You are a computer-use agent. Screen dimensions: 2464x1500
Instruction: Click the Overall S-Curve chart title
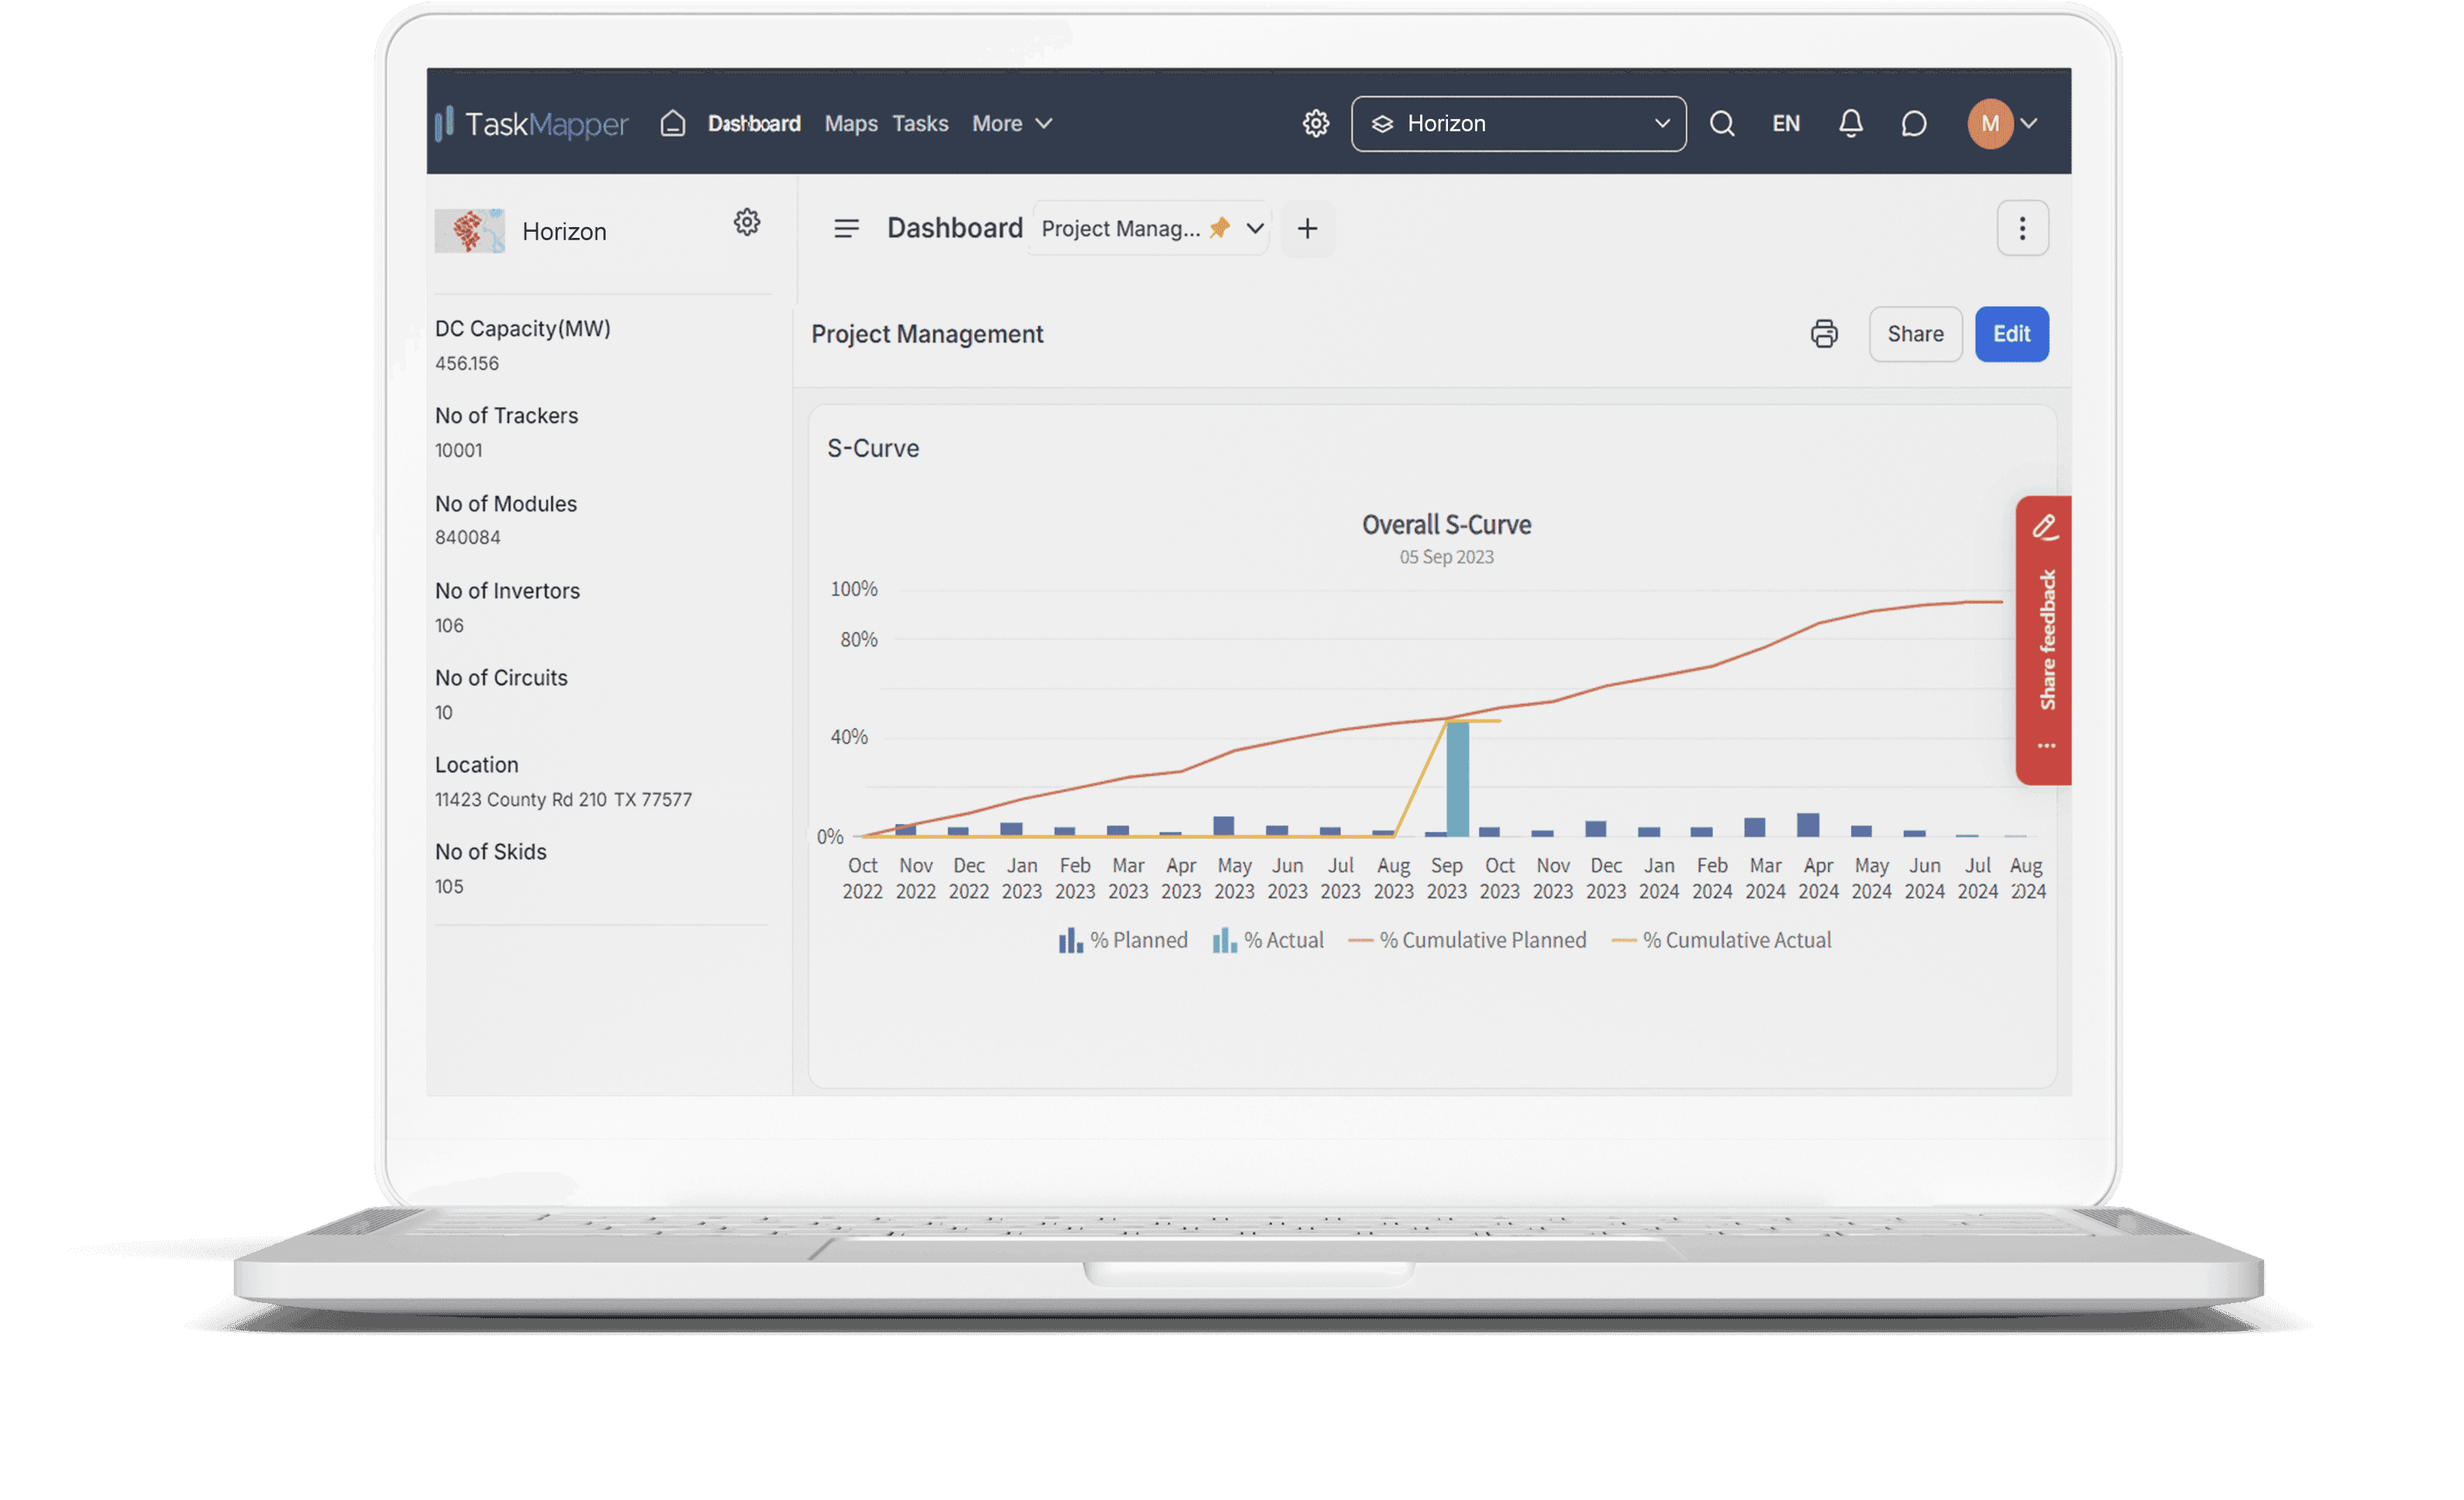(x=1446, y=525)
